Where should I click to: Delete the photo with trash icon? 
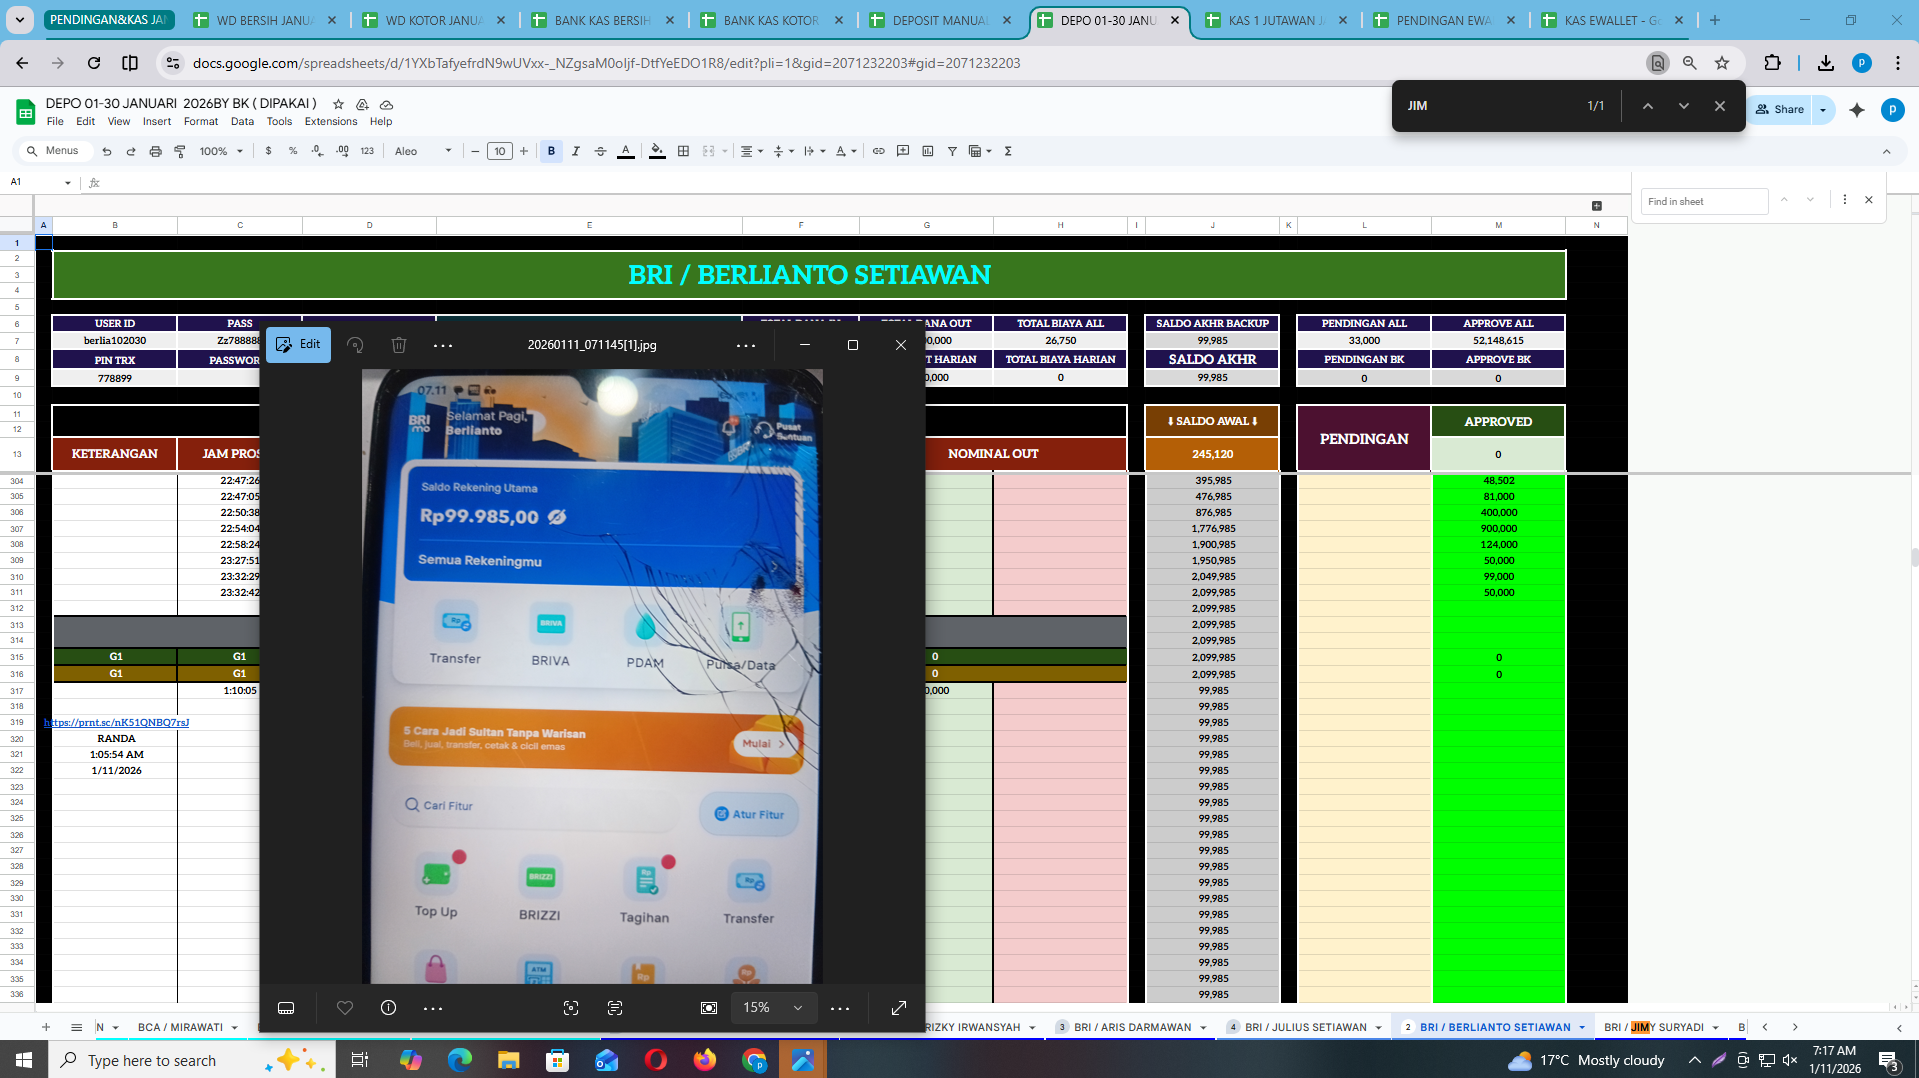(399, 345)
